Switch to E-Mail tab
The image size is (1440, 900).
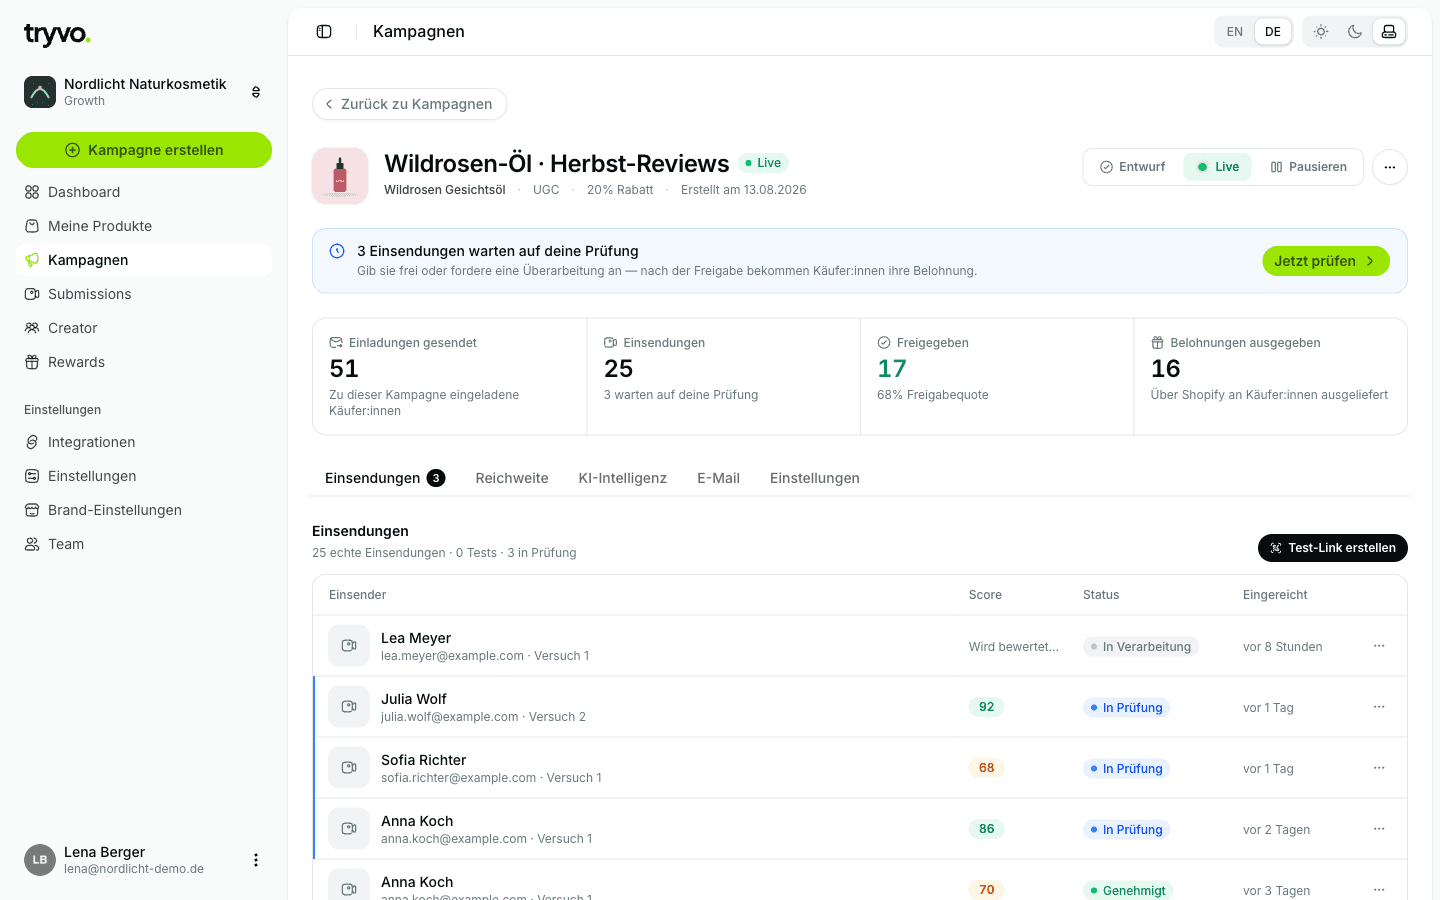718,478
